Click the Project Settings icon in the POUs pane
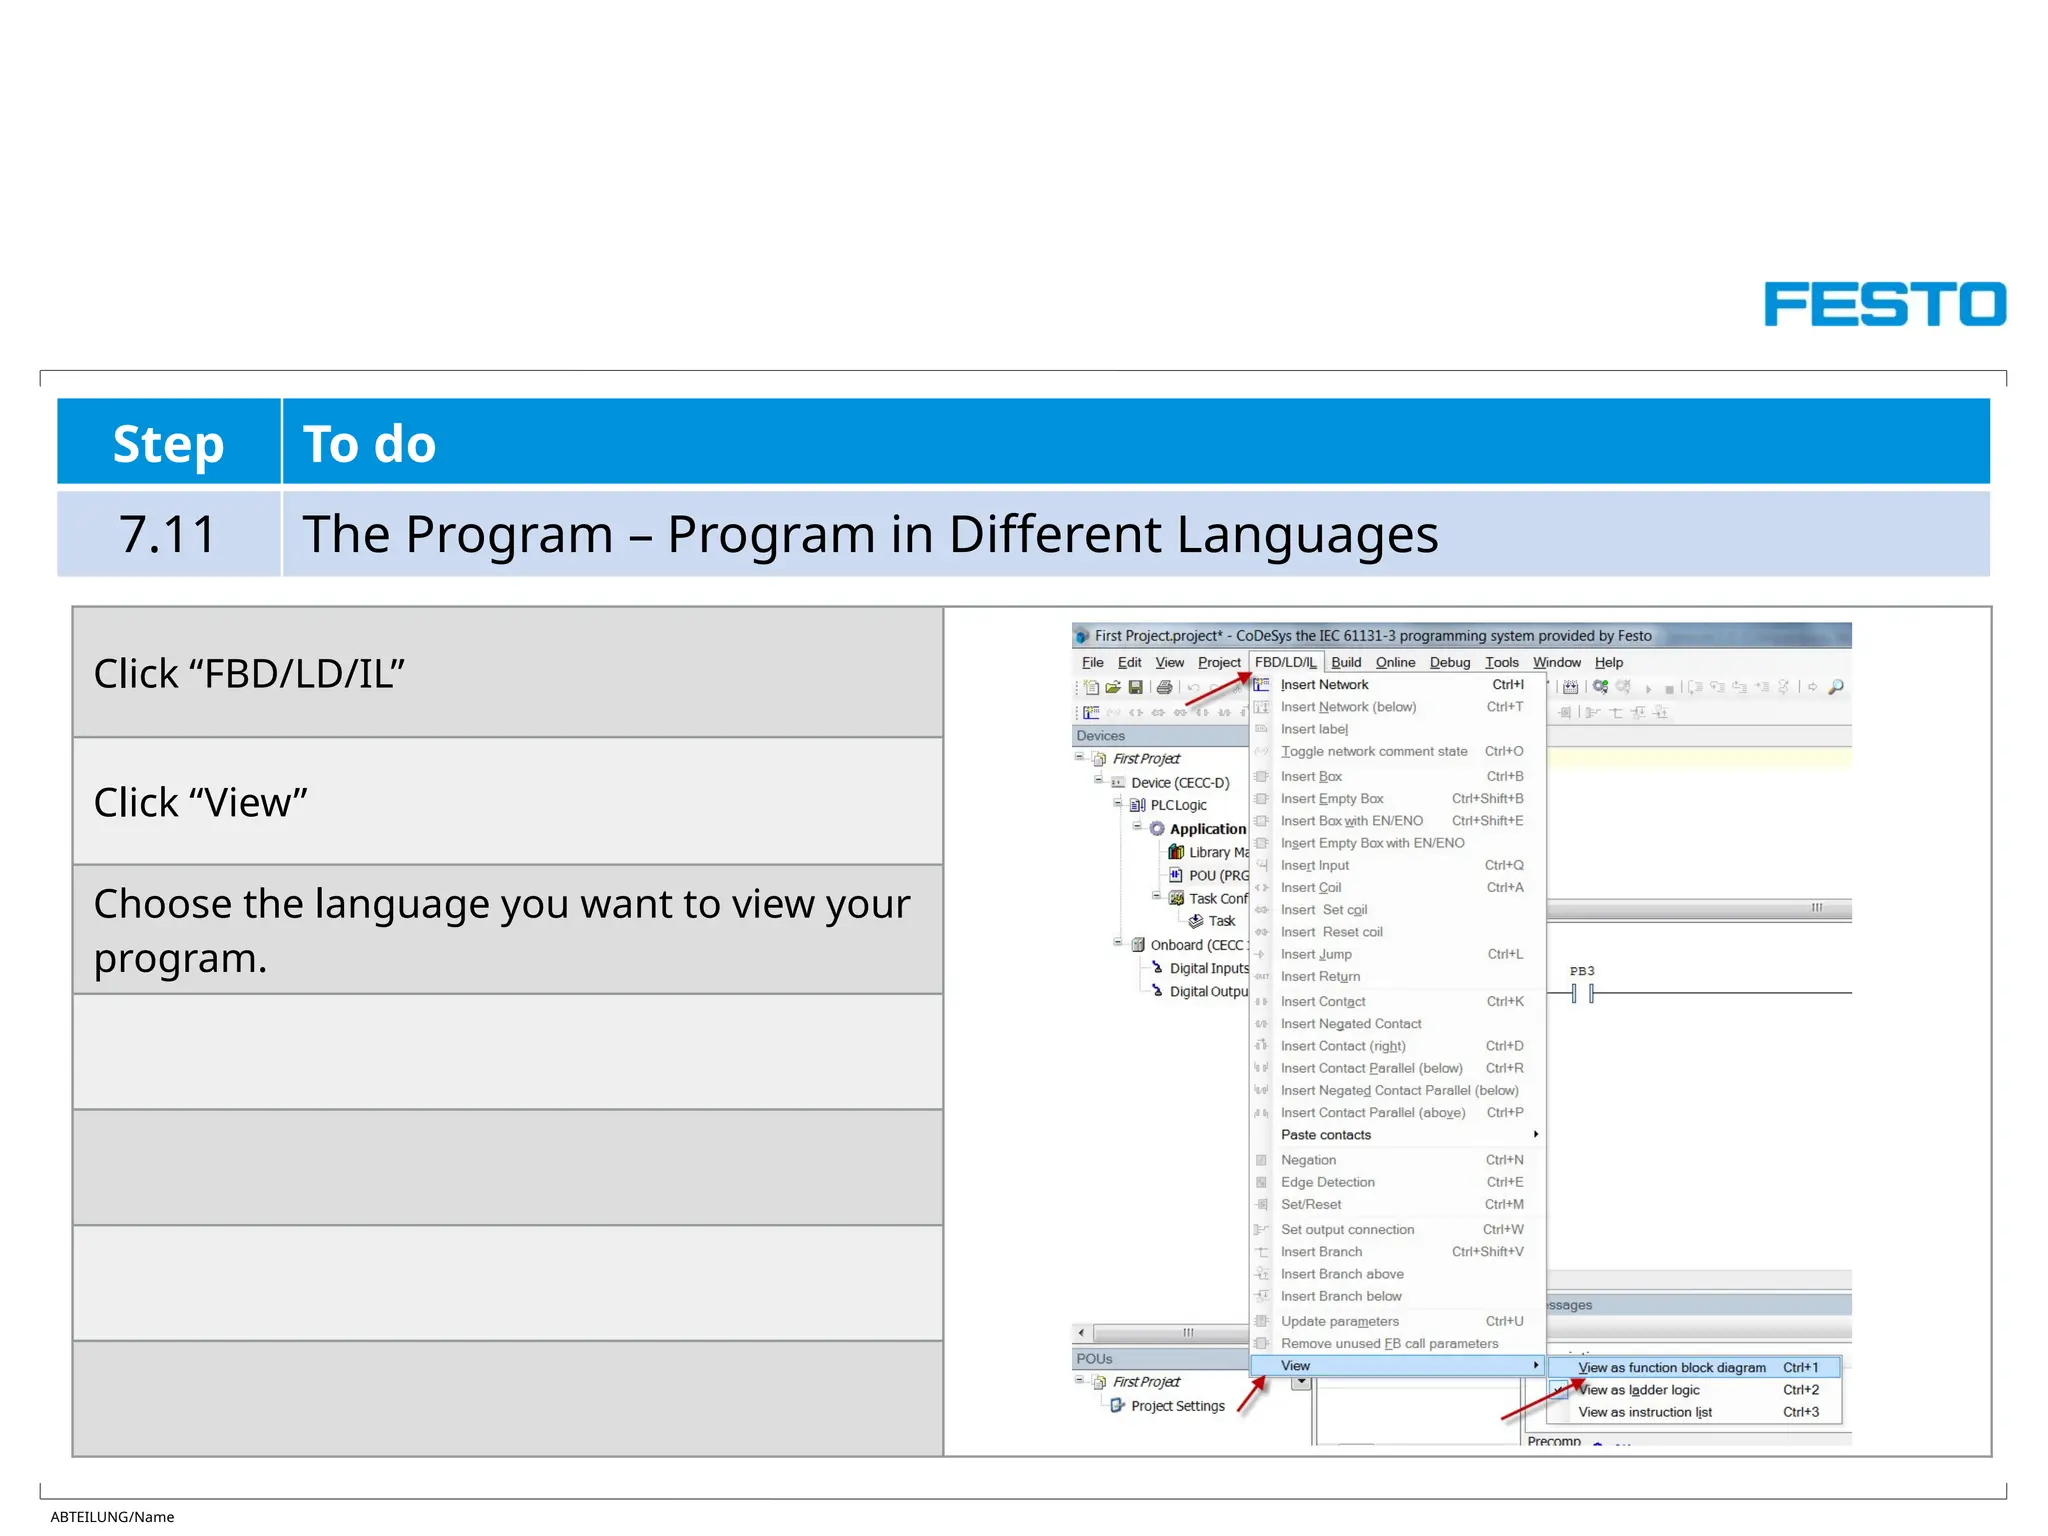The height and width of the screenshot is (1536, 2048). 1118,1406
